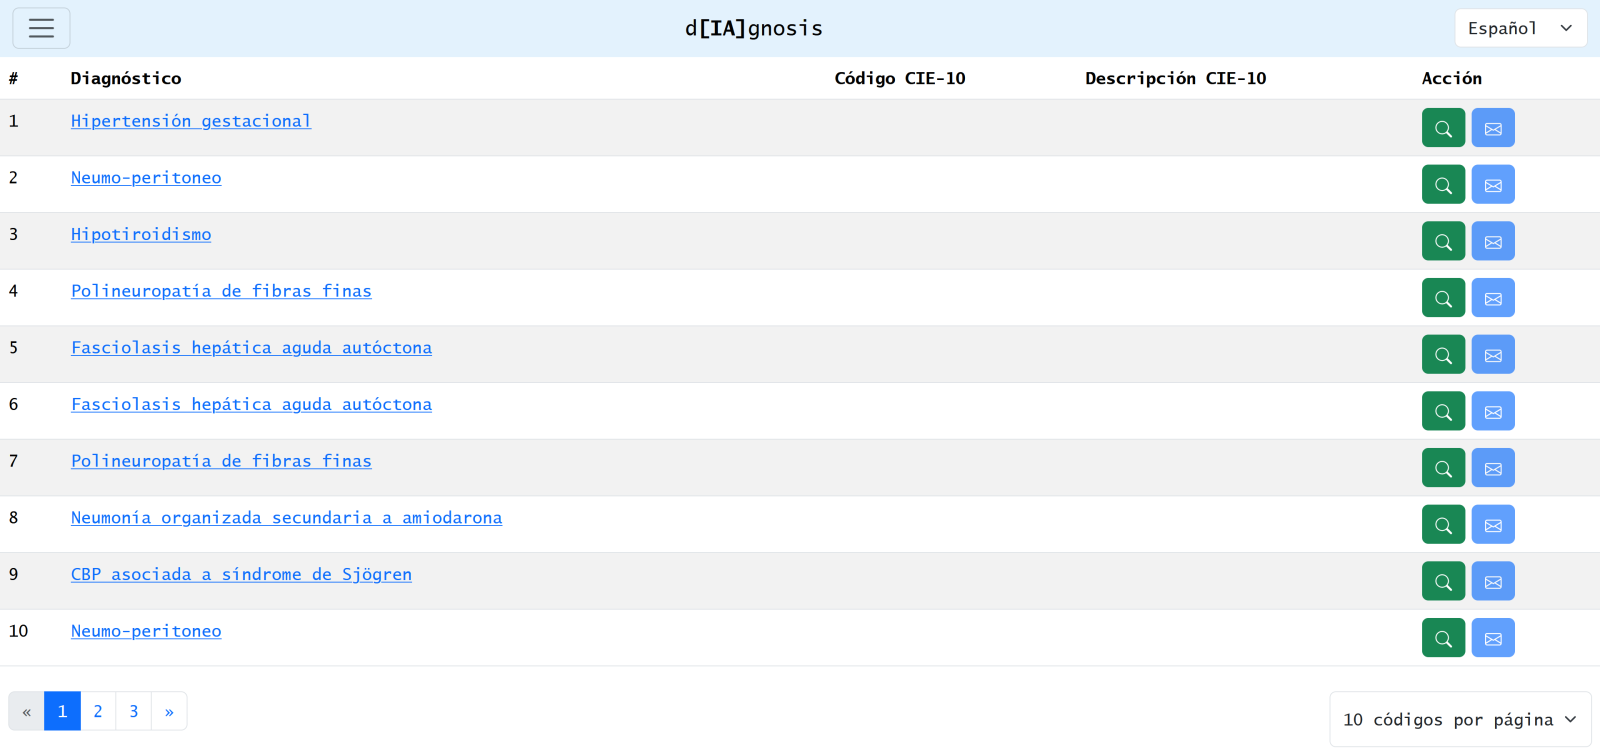This screenshot has width=1600, height=753.
Task: Click search icon in row 4
Action: pos(1443,298)
